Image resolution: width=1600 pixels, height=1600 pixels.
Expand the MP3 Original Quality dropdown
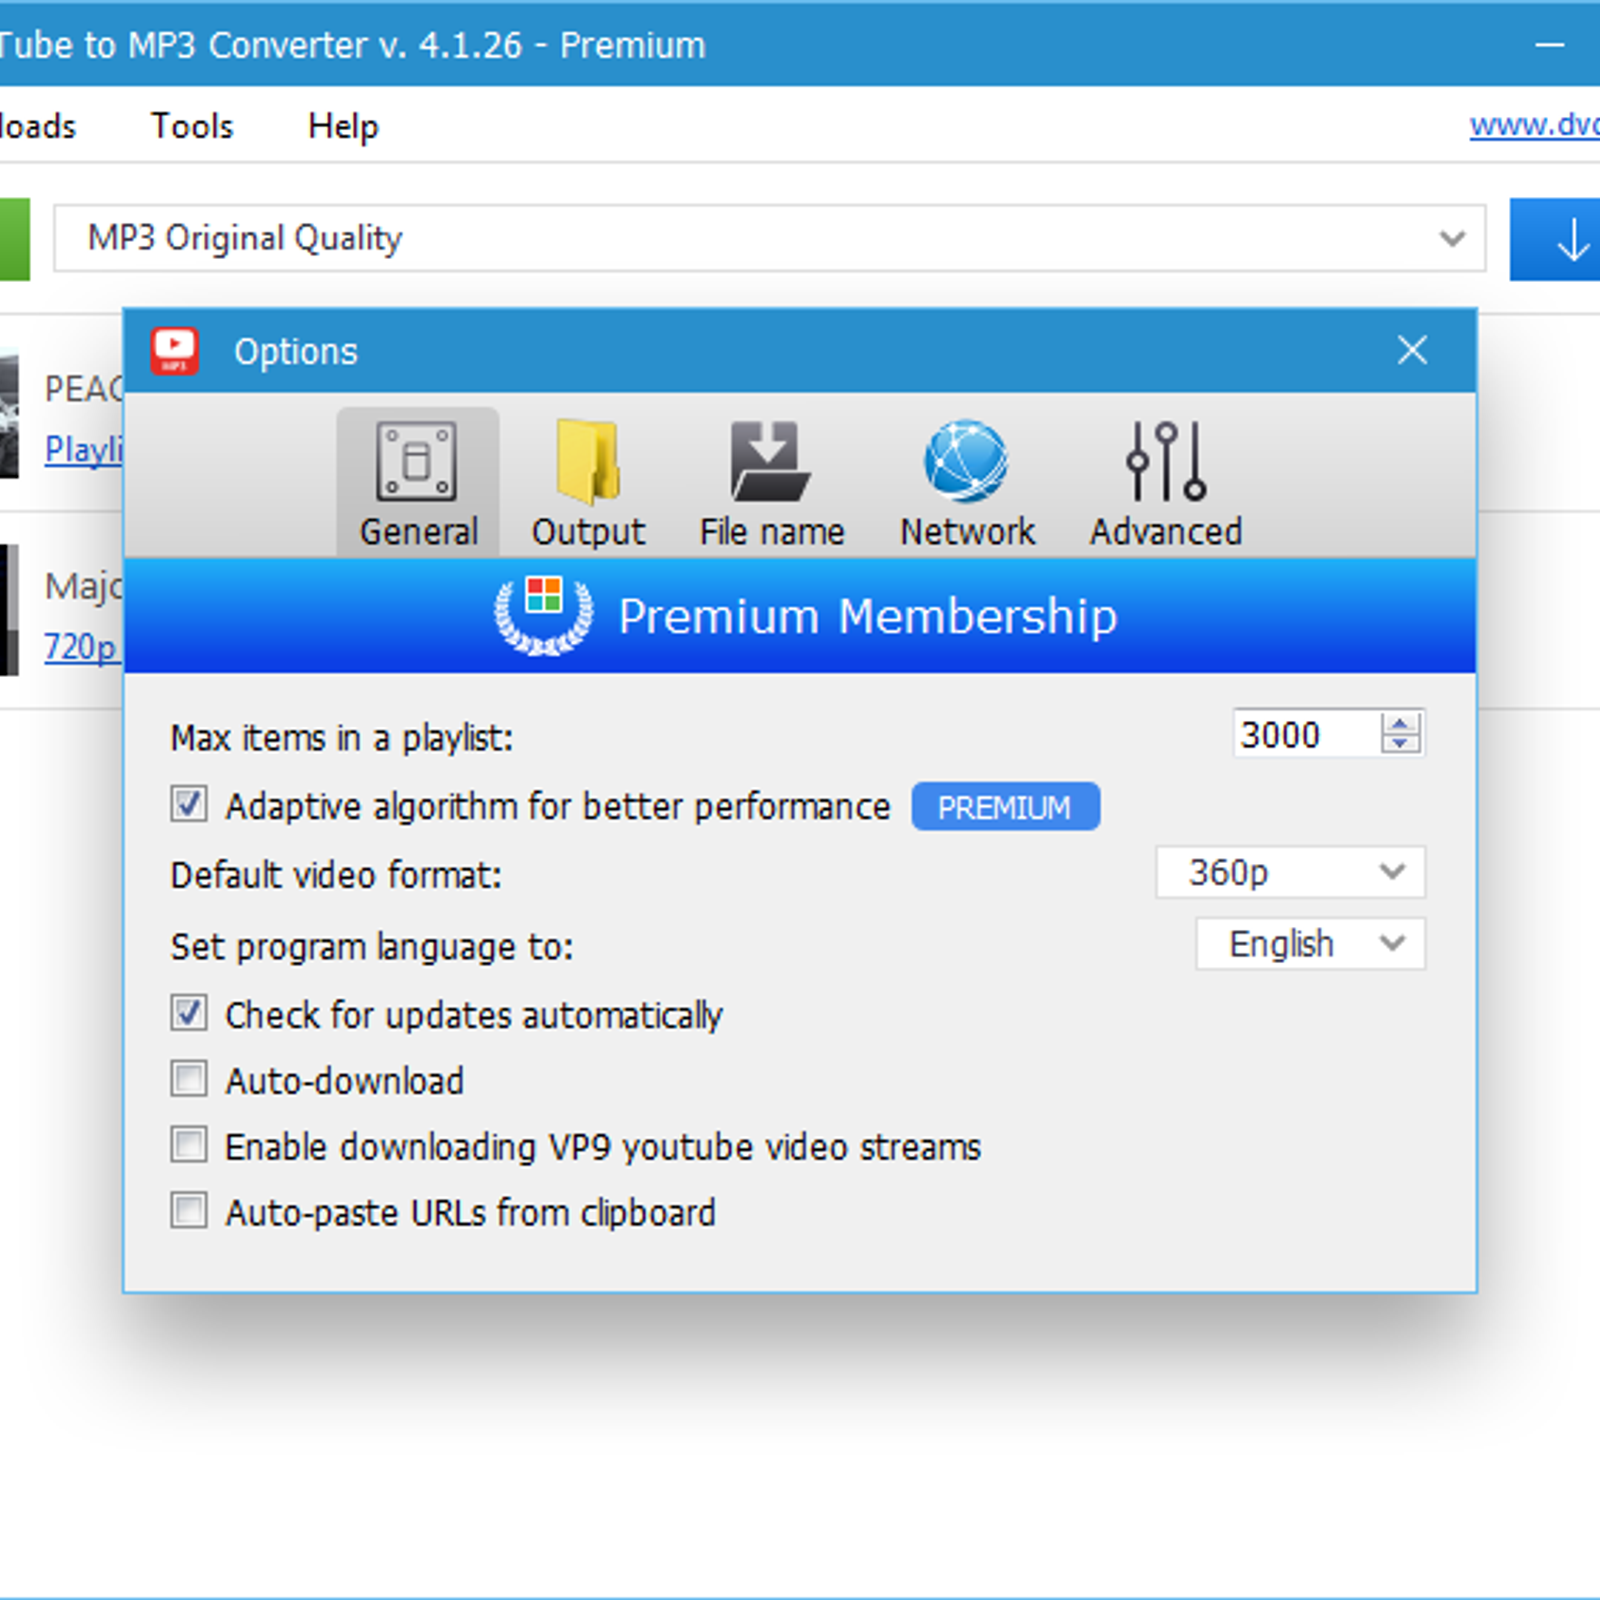pos(769,238)
